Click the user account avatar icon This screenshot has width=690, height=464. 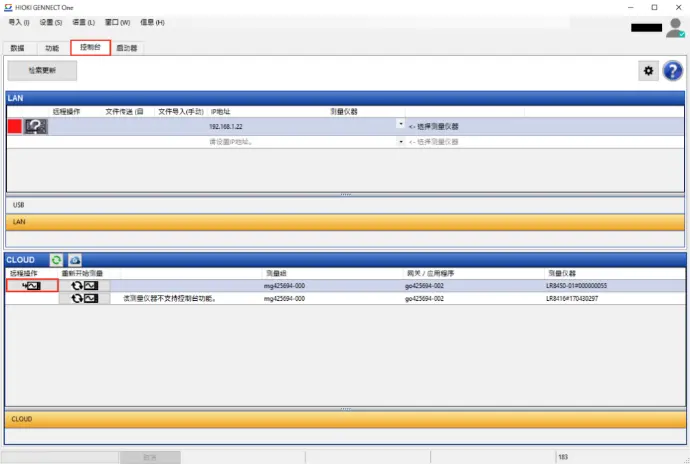[675, 27]
